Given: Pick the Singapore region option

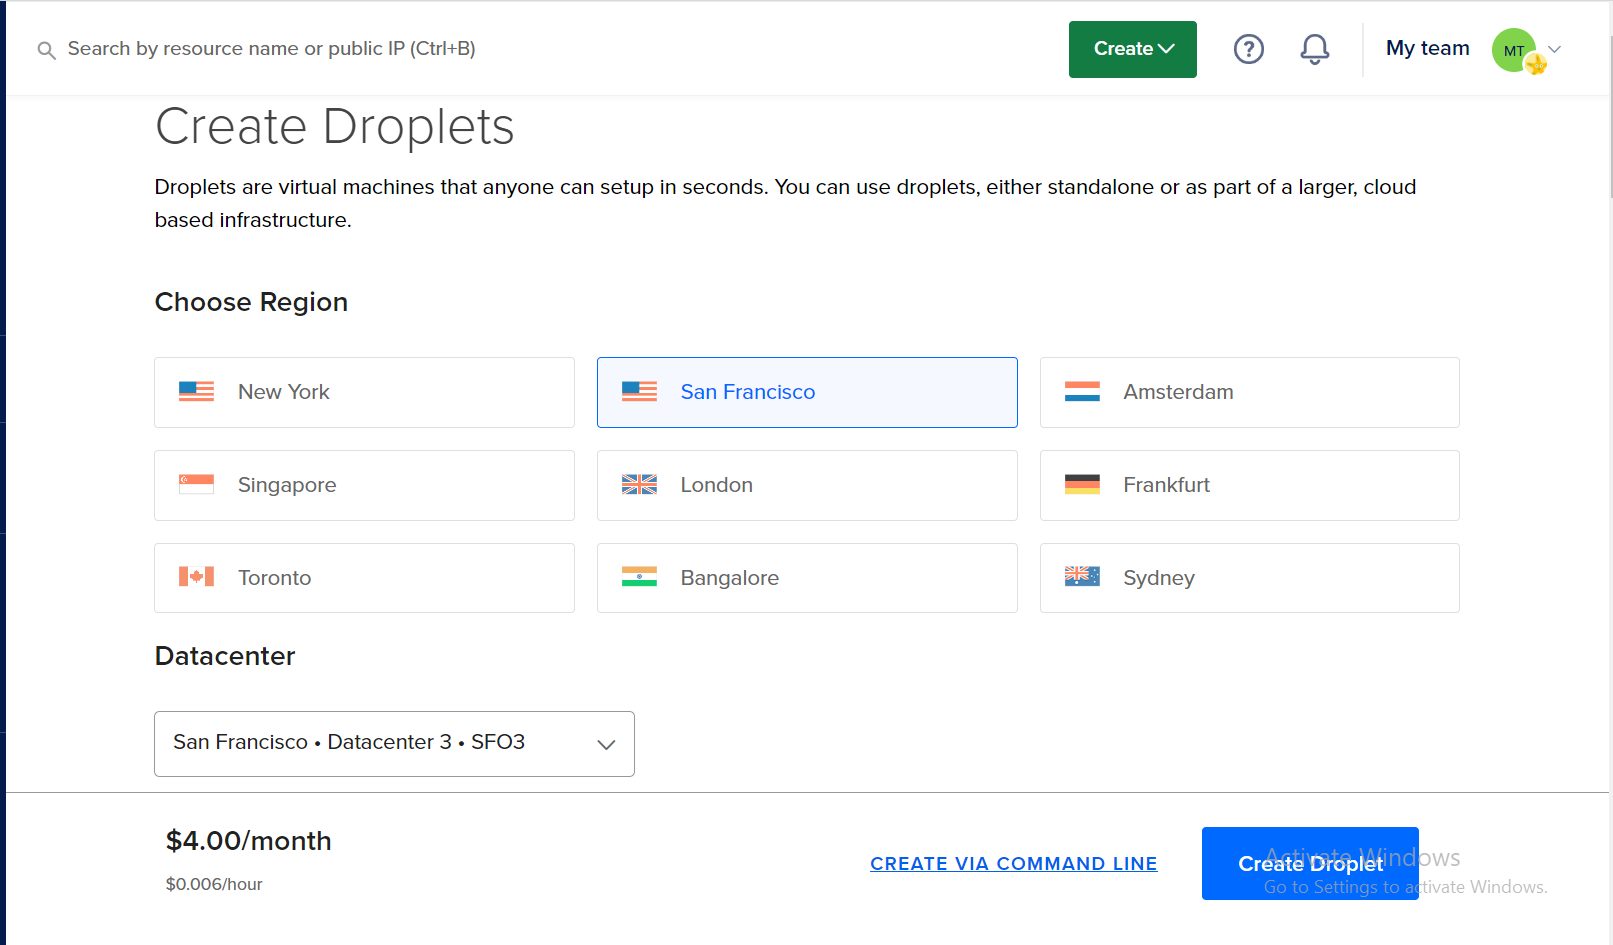Looking at the screenshot, I should (364, 485).
